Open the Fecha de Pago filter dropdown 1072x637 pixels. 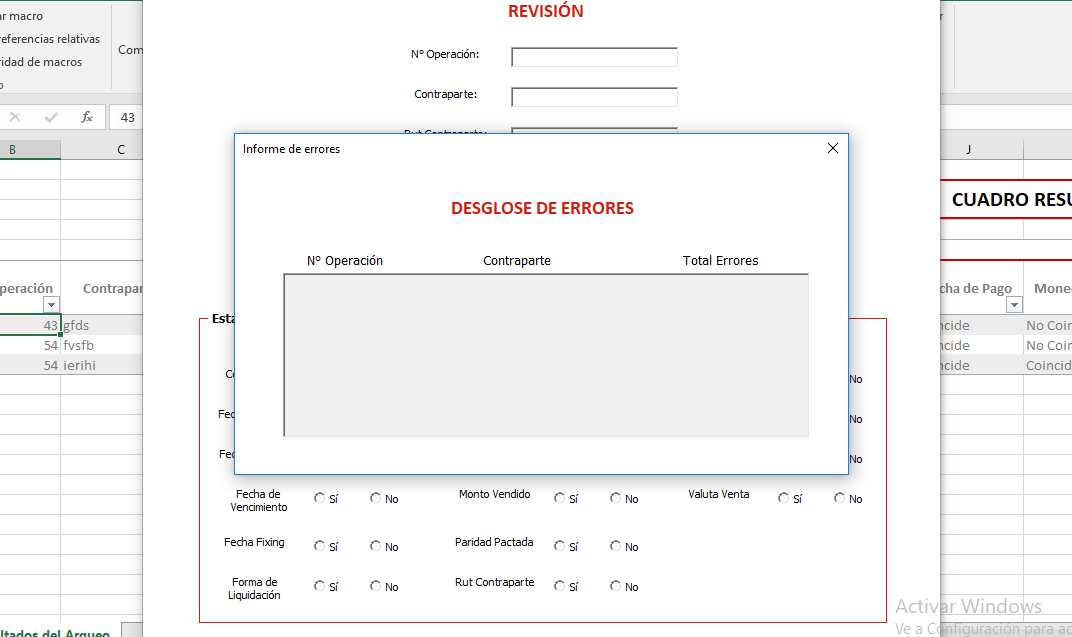(x=1015, y=305)
